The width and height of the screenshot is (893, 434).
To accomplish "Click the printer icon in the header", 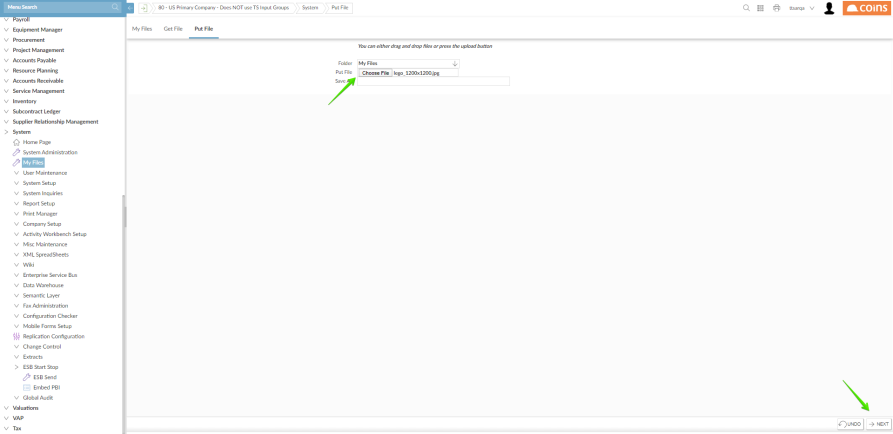I will (776, 8).
